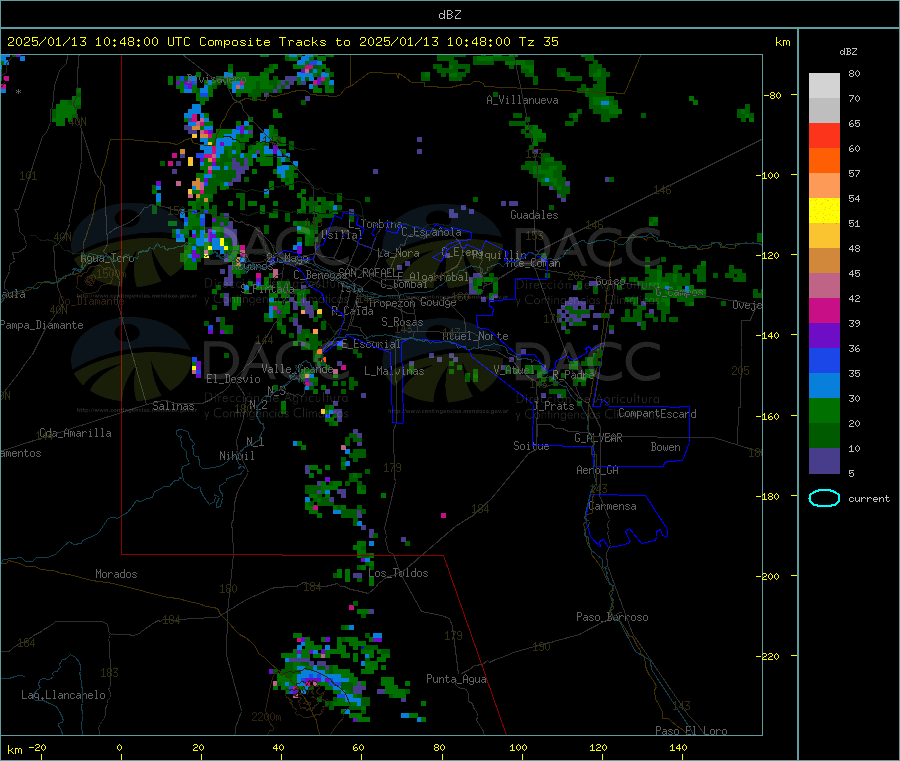Click the blue 35 dBZ legend swatch
The width and height of the screenshot is (900, 761).
coord(824,360)
